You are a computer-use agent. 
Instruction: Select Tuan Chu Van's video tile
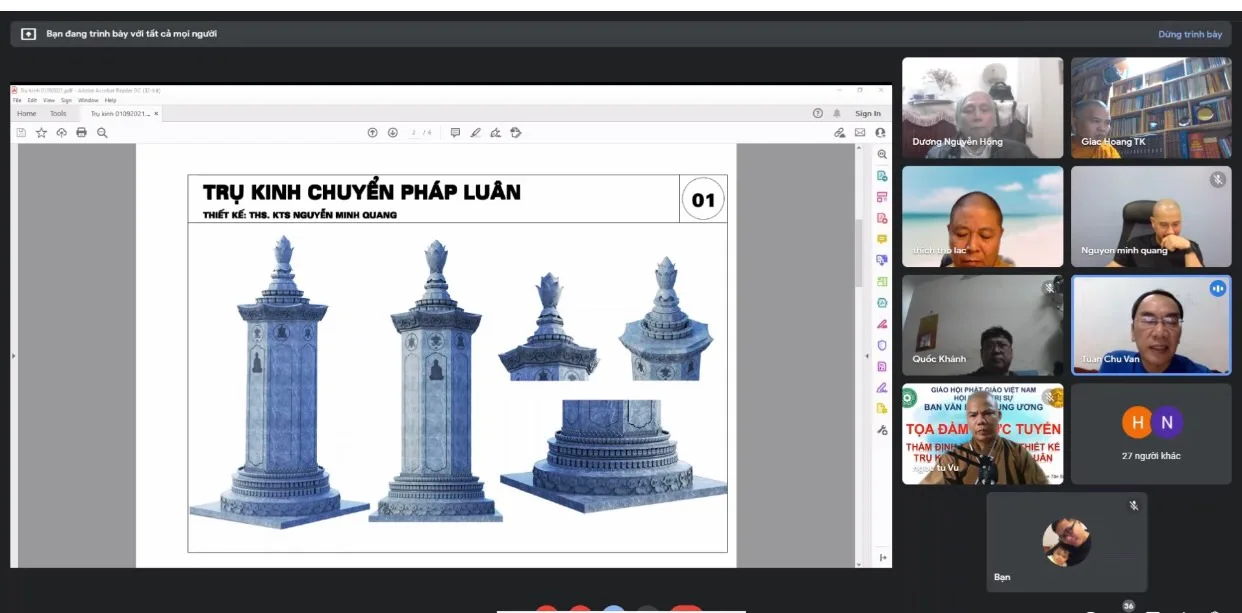click(x=1151, y=325)
